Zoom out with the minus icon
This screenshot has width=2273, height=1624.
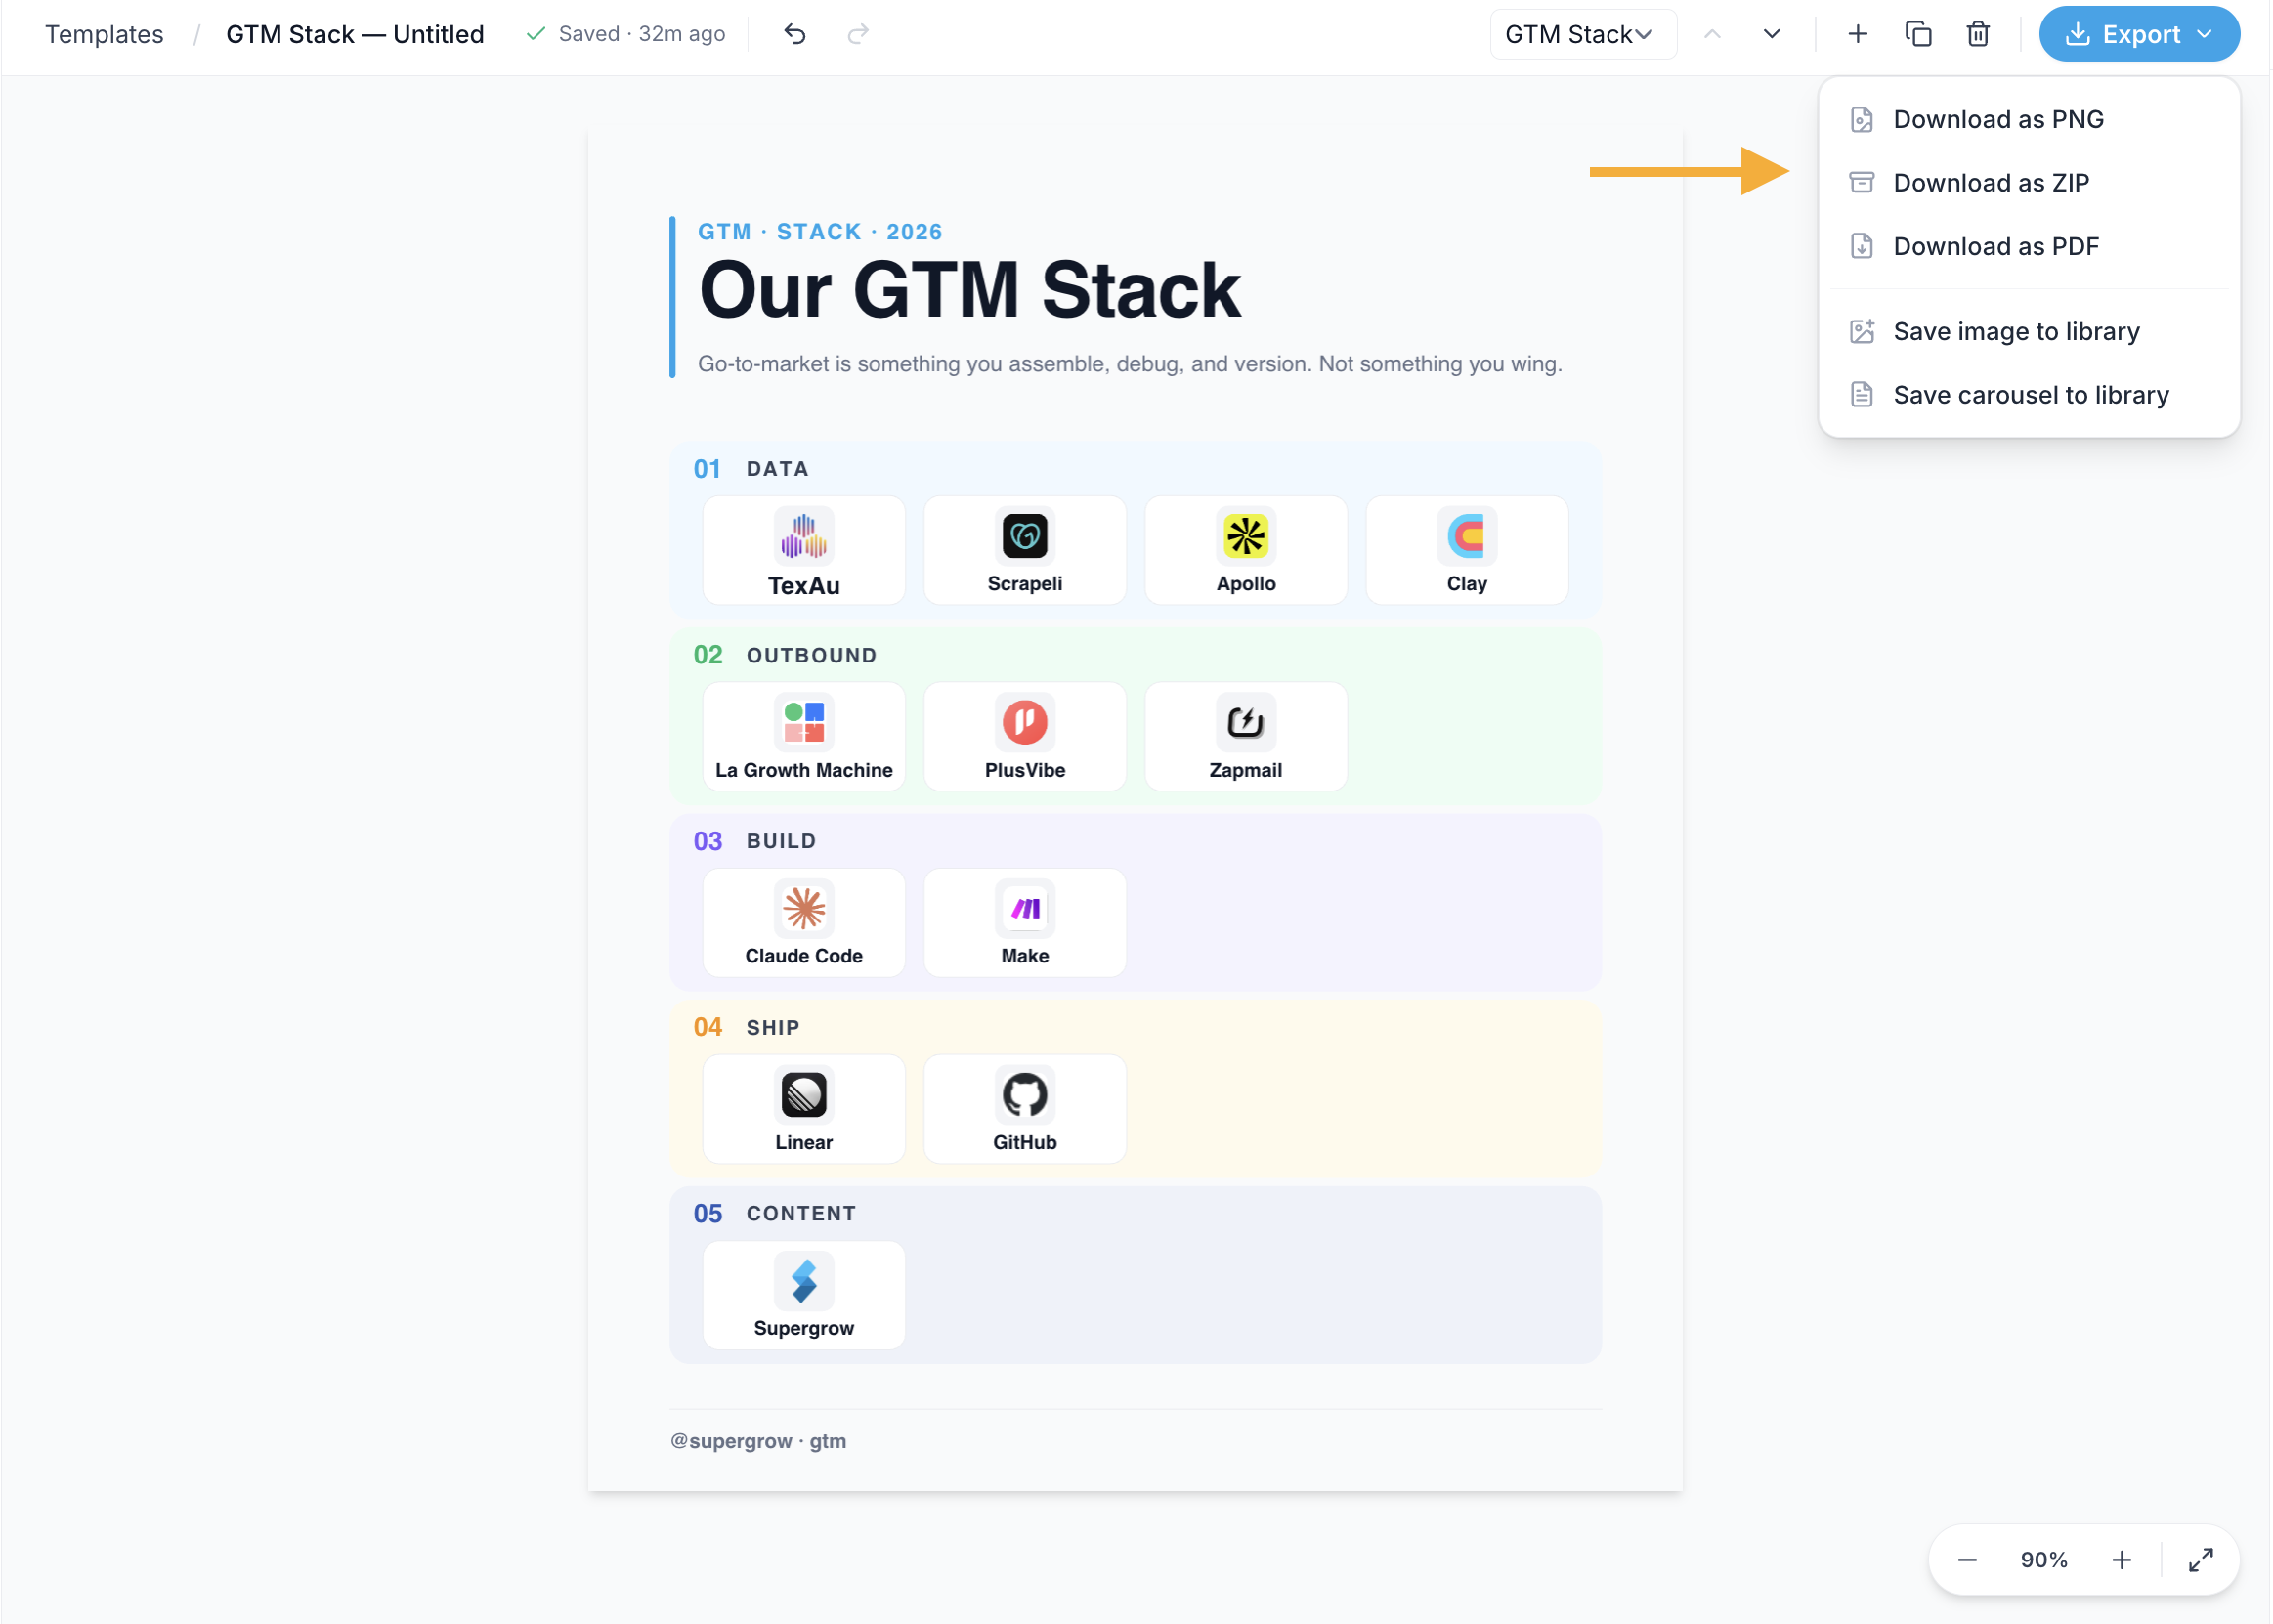point(1968,1560)
